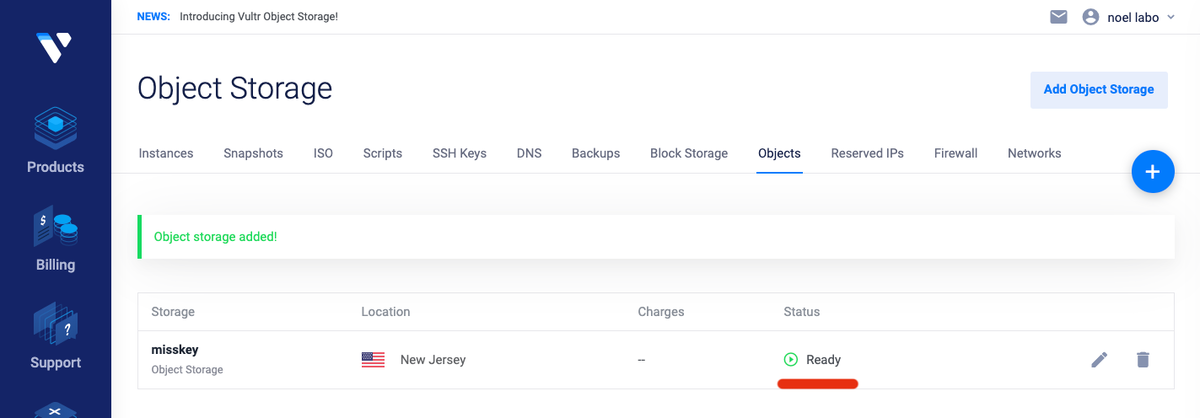Open the Block Storage tab
The image size is (1200, 418).
click(x=689, y=153)
